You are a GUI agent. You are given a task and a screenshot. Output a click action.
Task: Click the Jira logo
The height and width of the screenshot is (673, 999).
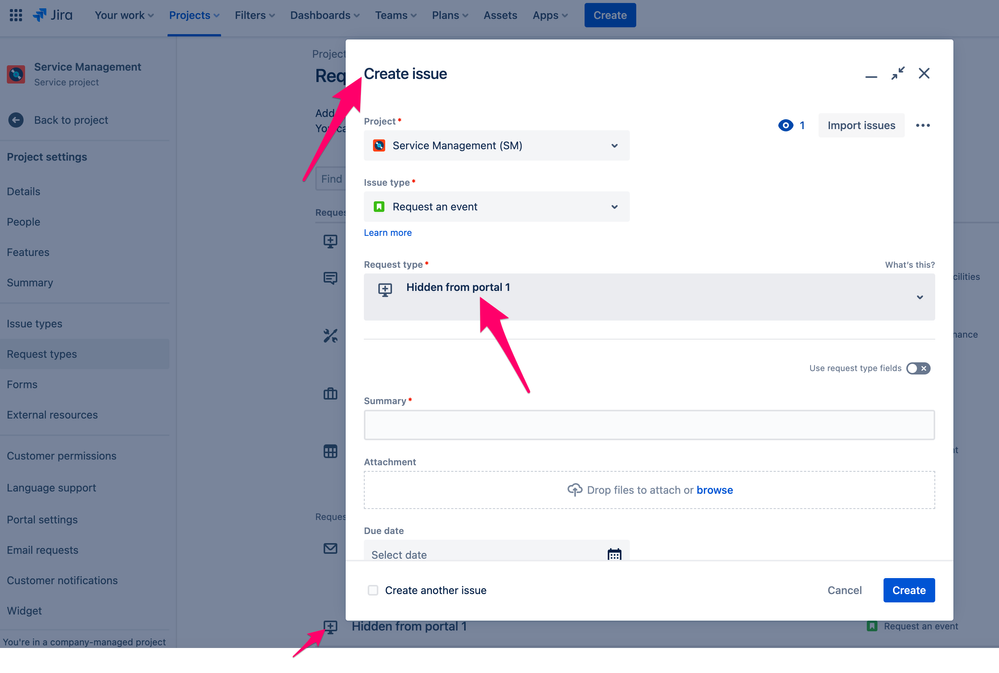coord(53,15)
